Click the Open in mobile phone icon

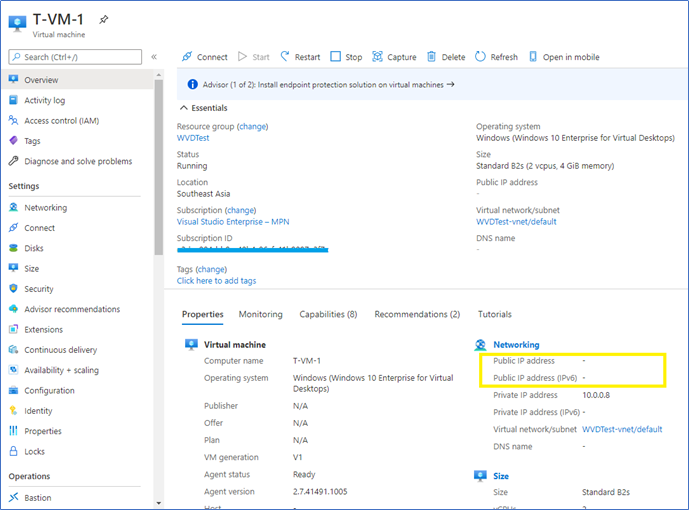[533, 57]
